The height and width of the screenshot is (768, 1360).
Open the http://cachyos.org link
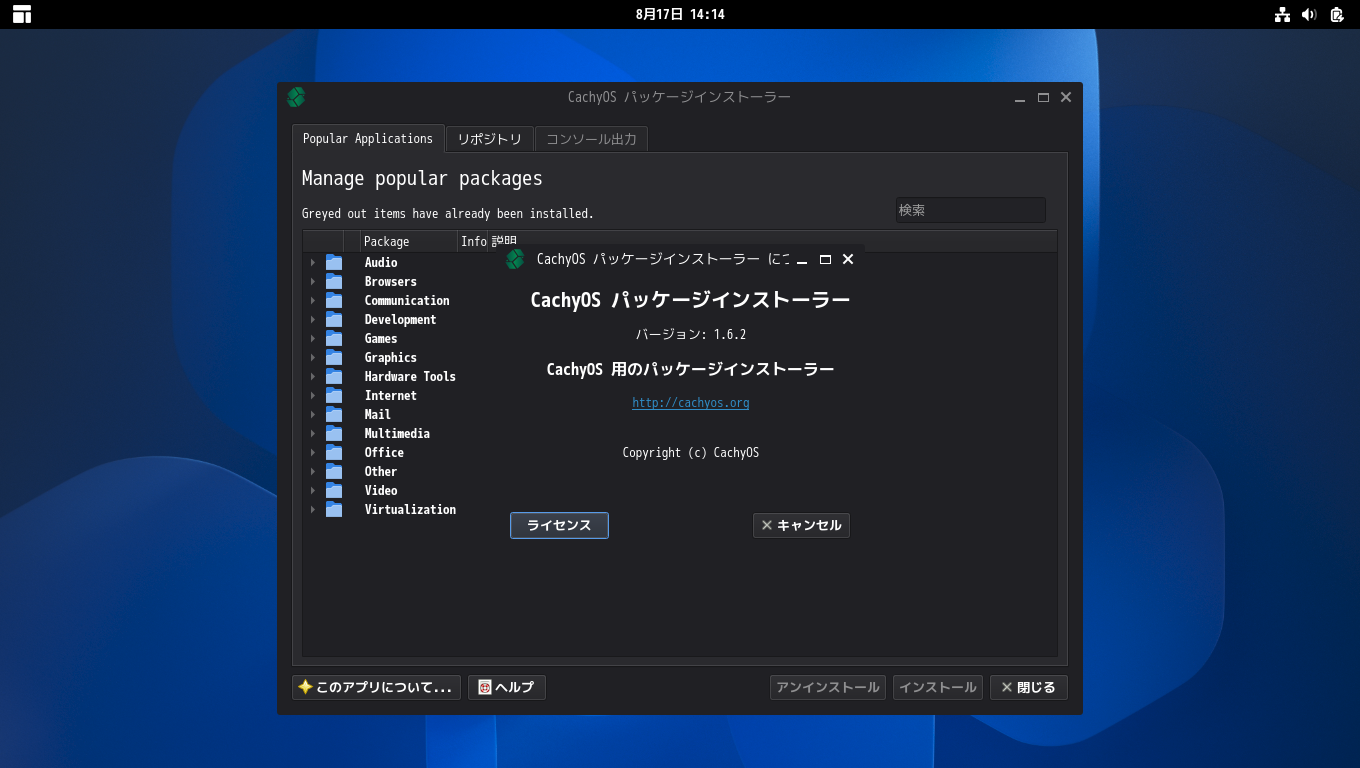690,402
